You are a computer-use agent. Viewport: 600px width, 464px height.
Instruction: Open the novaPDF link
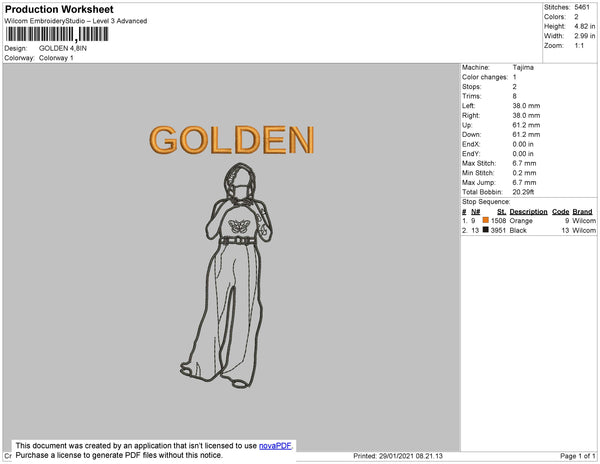coord(275,446)
